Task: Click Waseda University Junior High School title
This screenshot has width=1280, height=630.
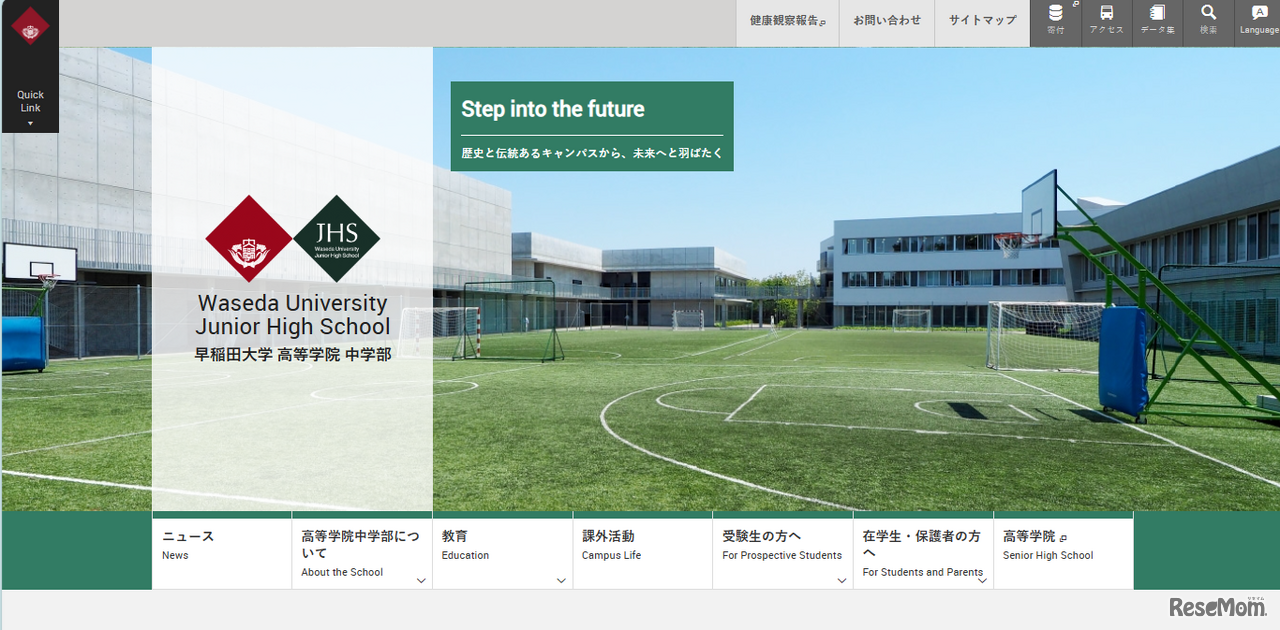Action: [x=292, y=314]
